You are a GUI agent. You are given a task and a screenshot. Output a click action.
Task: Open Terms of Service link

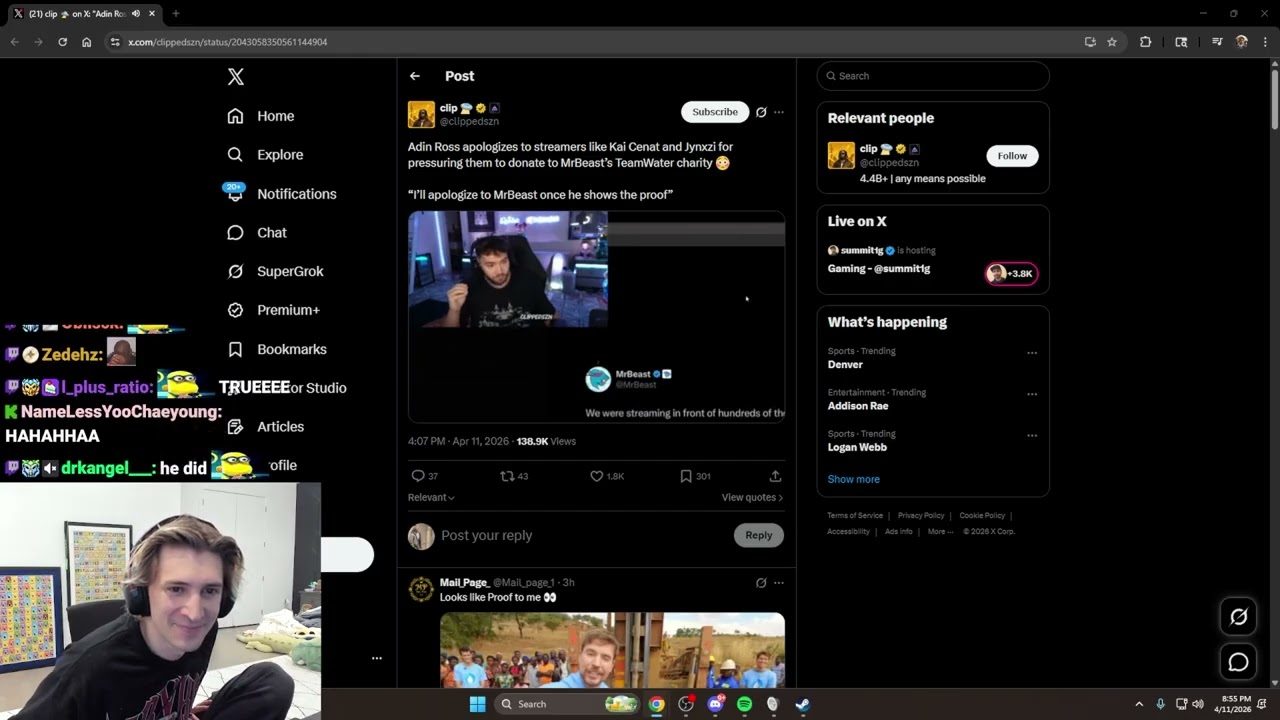[x=855, y=516]
